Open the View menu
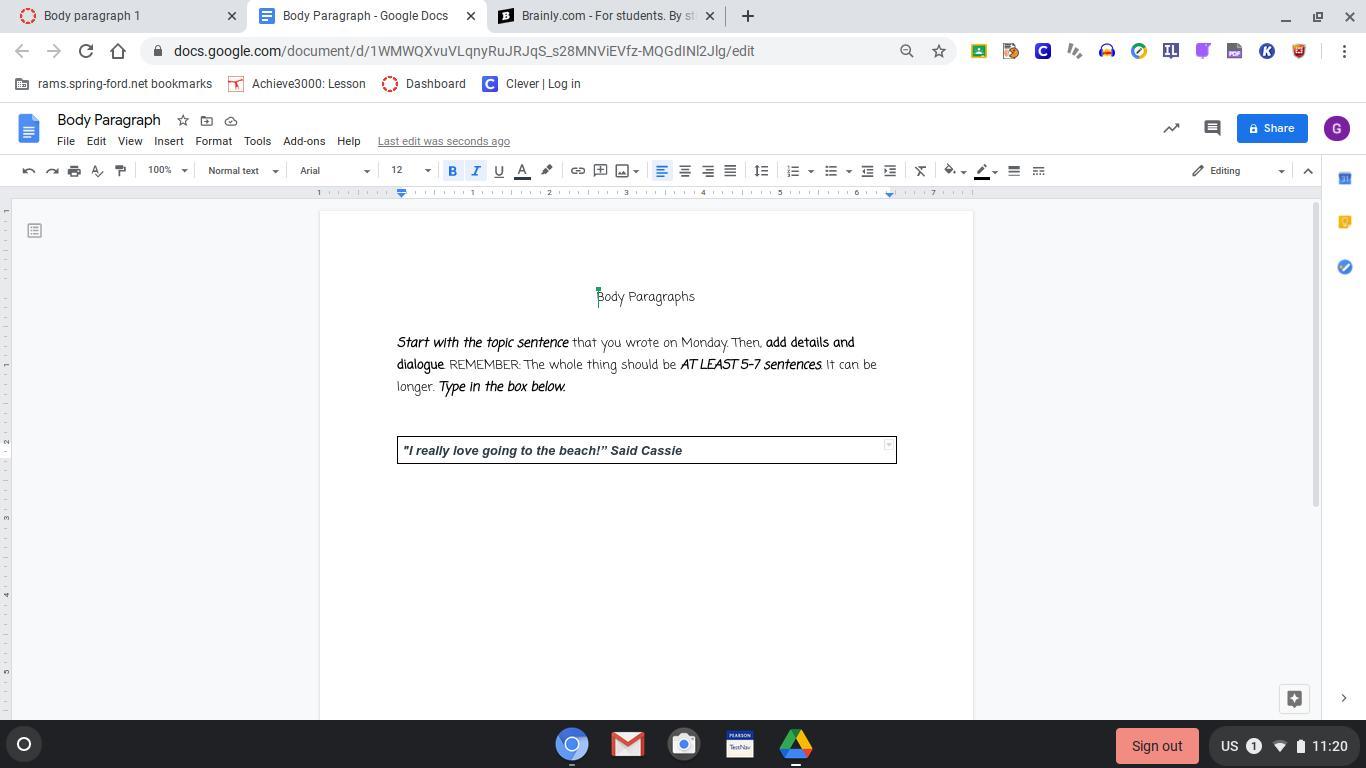 [130, 141]
